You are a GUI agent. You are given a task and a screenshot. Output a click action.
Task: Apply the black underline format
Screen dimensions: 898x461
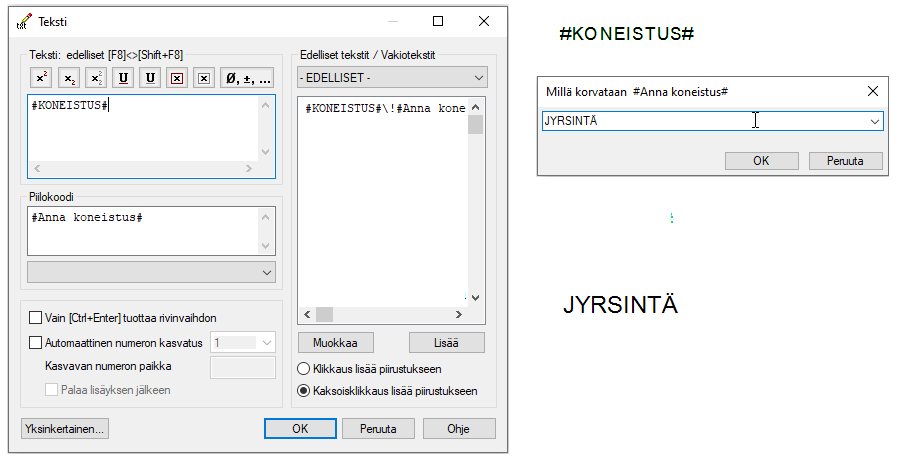(x=150, y=78)
